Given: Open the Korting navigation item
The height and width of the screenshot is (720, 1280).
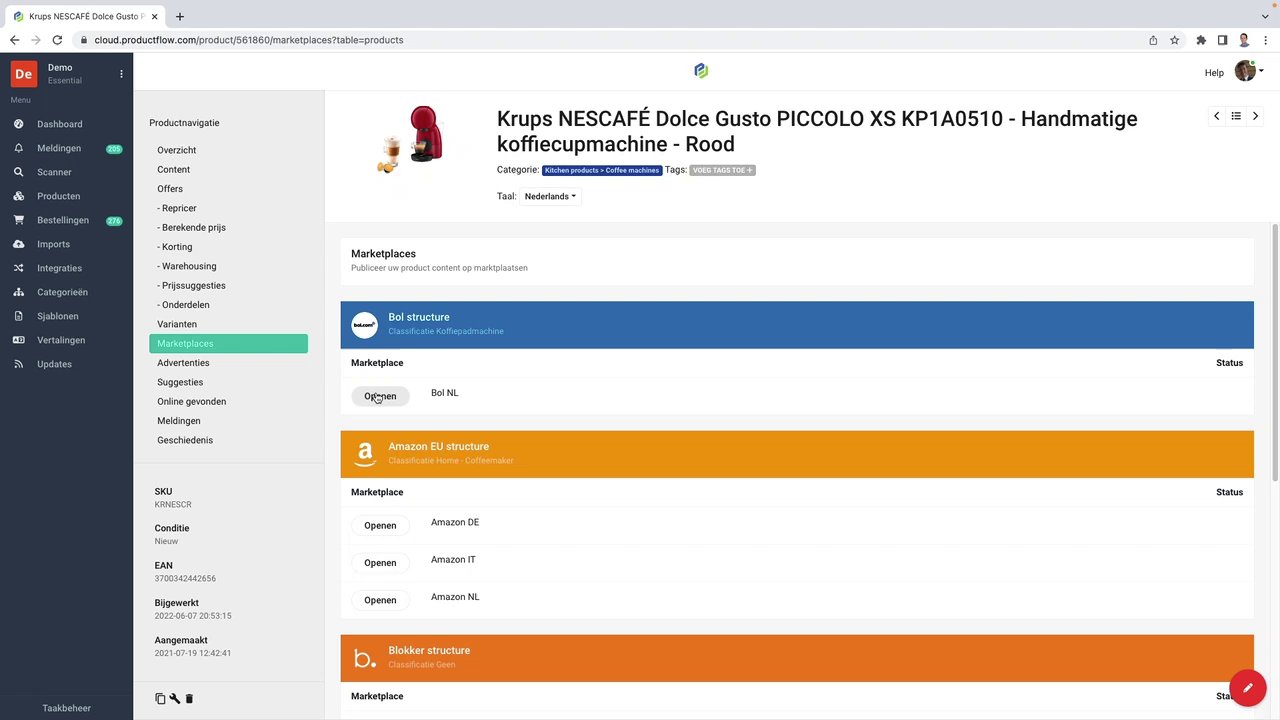Looking at the screenshot, I should (175, 247).
